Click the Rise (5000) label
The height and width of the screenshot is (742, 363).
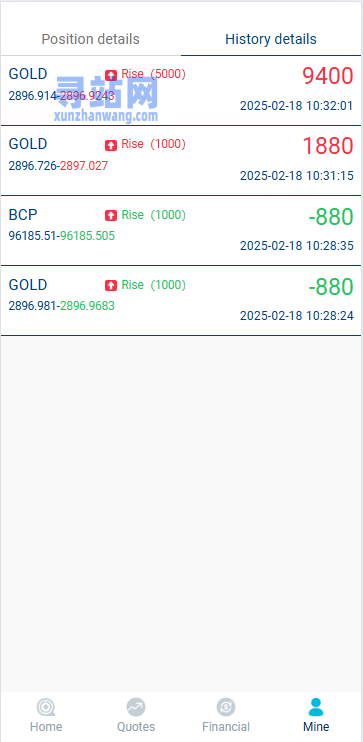point(153,74)
